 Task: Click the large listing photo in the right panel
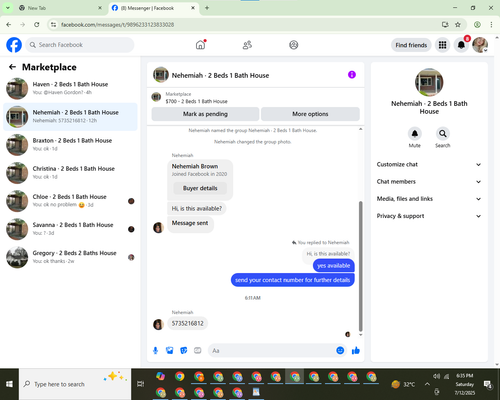429,82
